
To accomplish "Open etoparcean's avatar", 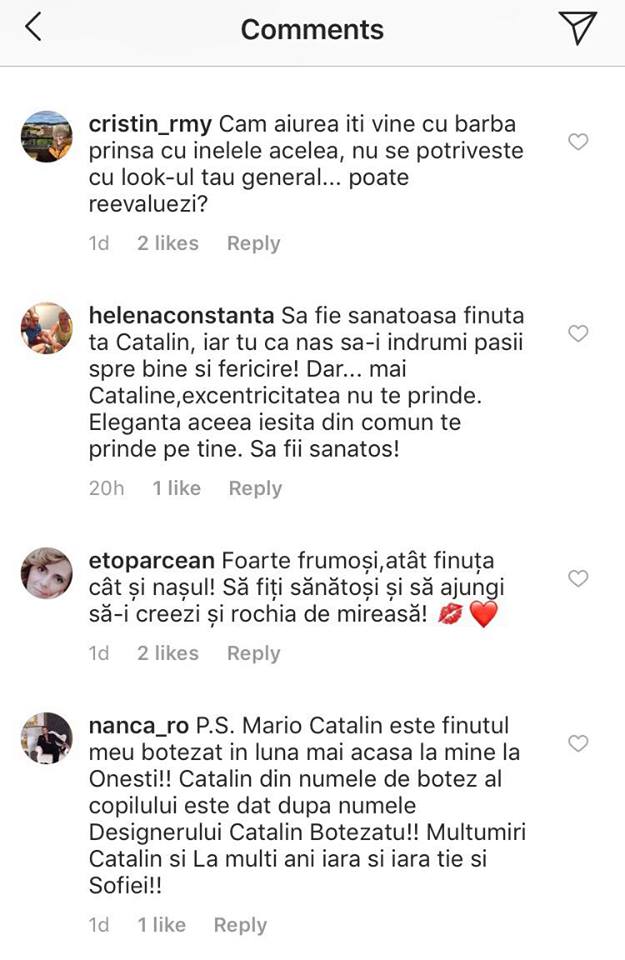I will click(47, 573).
